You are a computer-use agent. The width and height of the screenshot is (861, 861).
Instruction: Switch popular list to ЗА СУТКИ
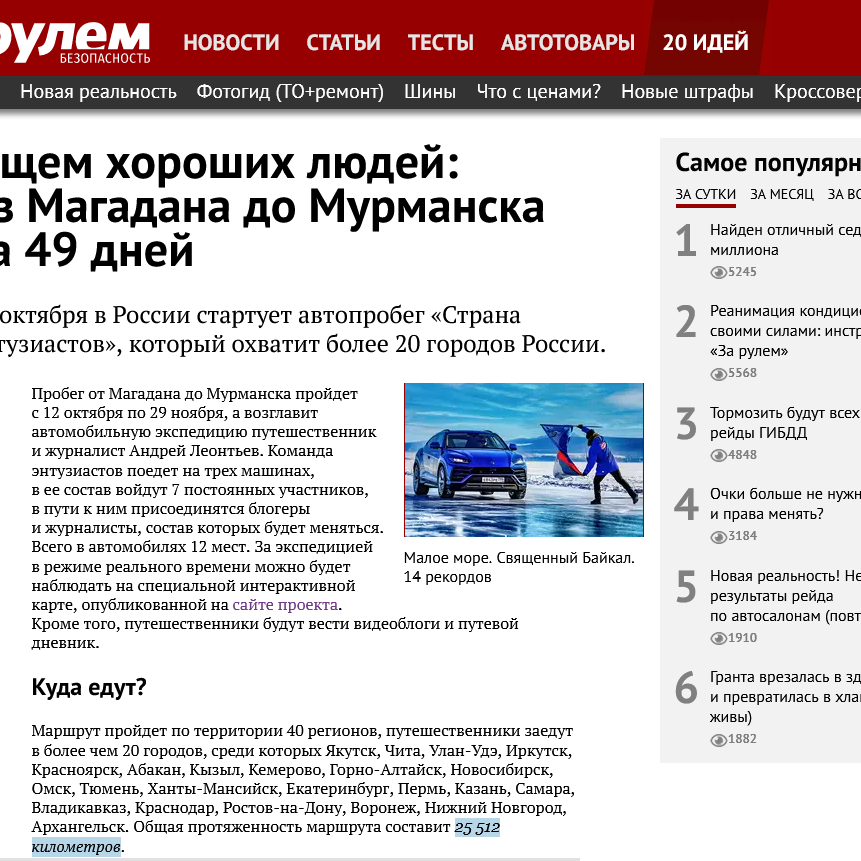pyautogui.click(x=705, y=194)
